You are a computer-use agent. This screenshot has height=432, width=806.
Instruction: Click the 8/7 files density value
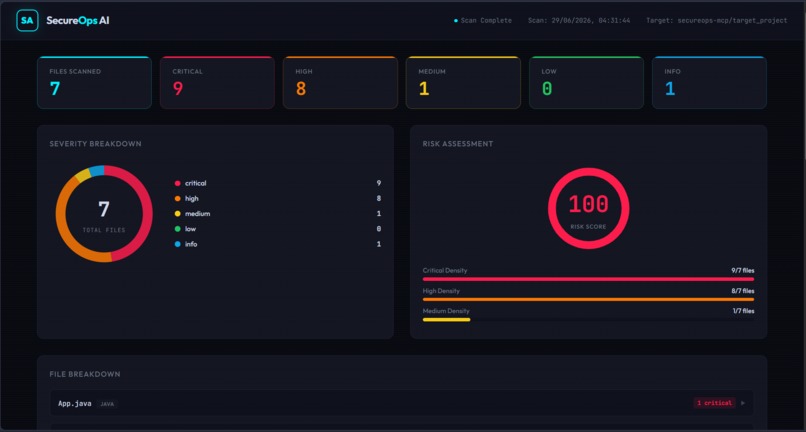click(x=743, y=291)
